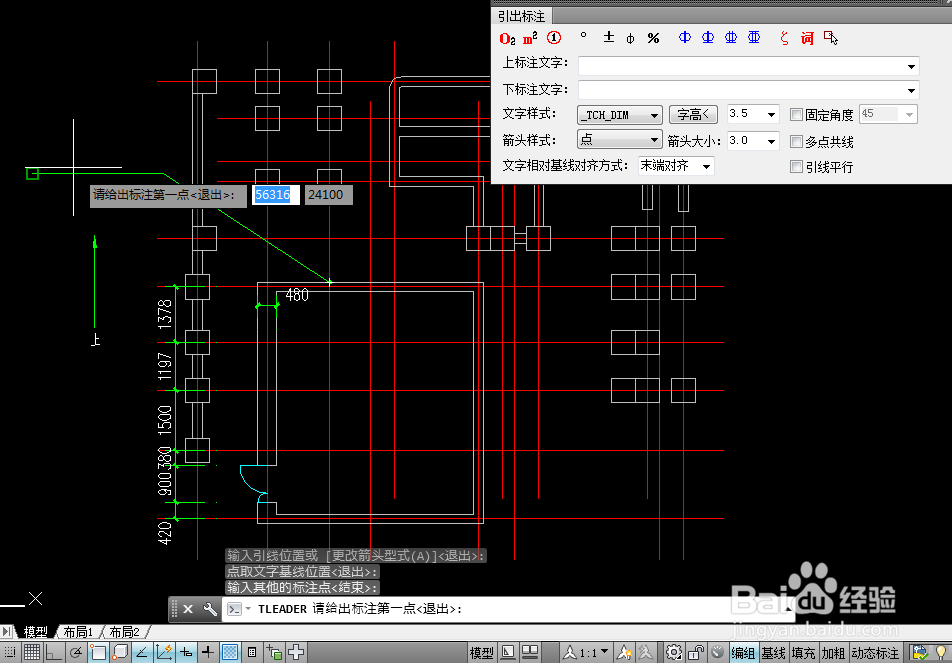The width and height of the screenshot is (952, 663).
Task: Insert fourth blue rebar grade symbol
Action: click(754, 38)
